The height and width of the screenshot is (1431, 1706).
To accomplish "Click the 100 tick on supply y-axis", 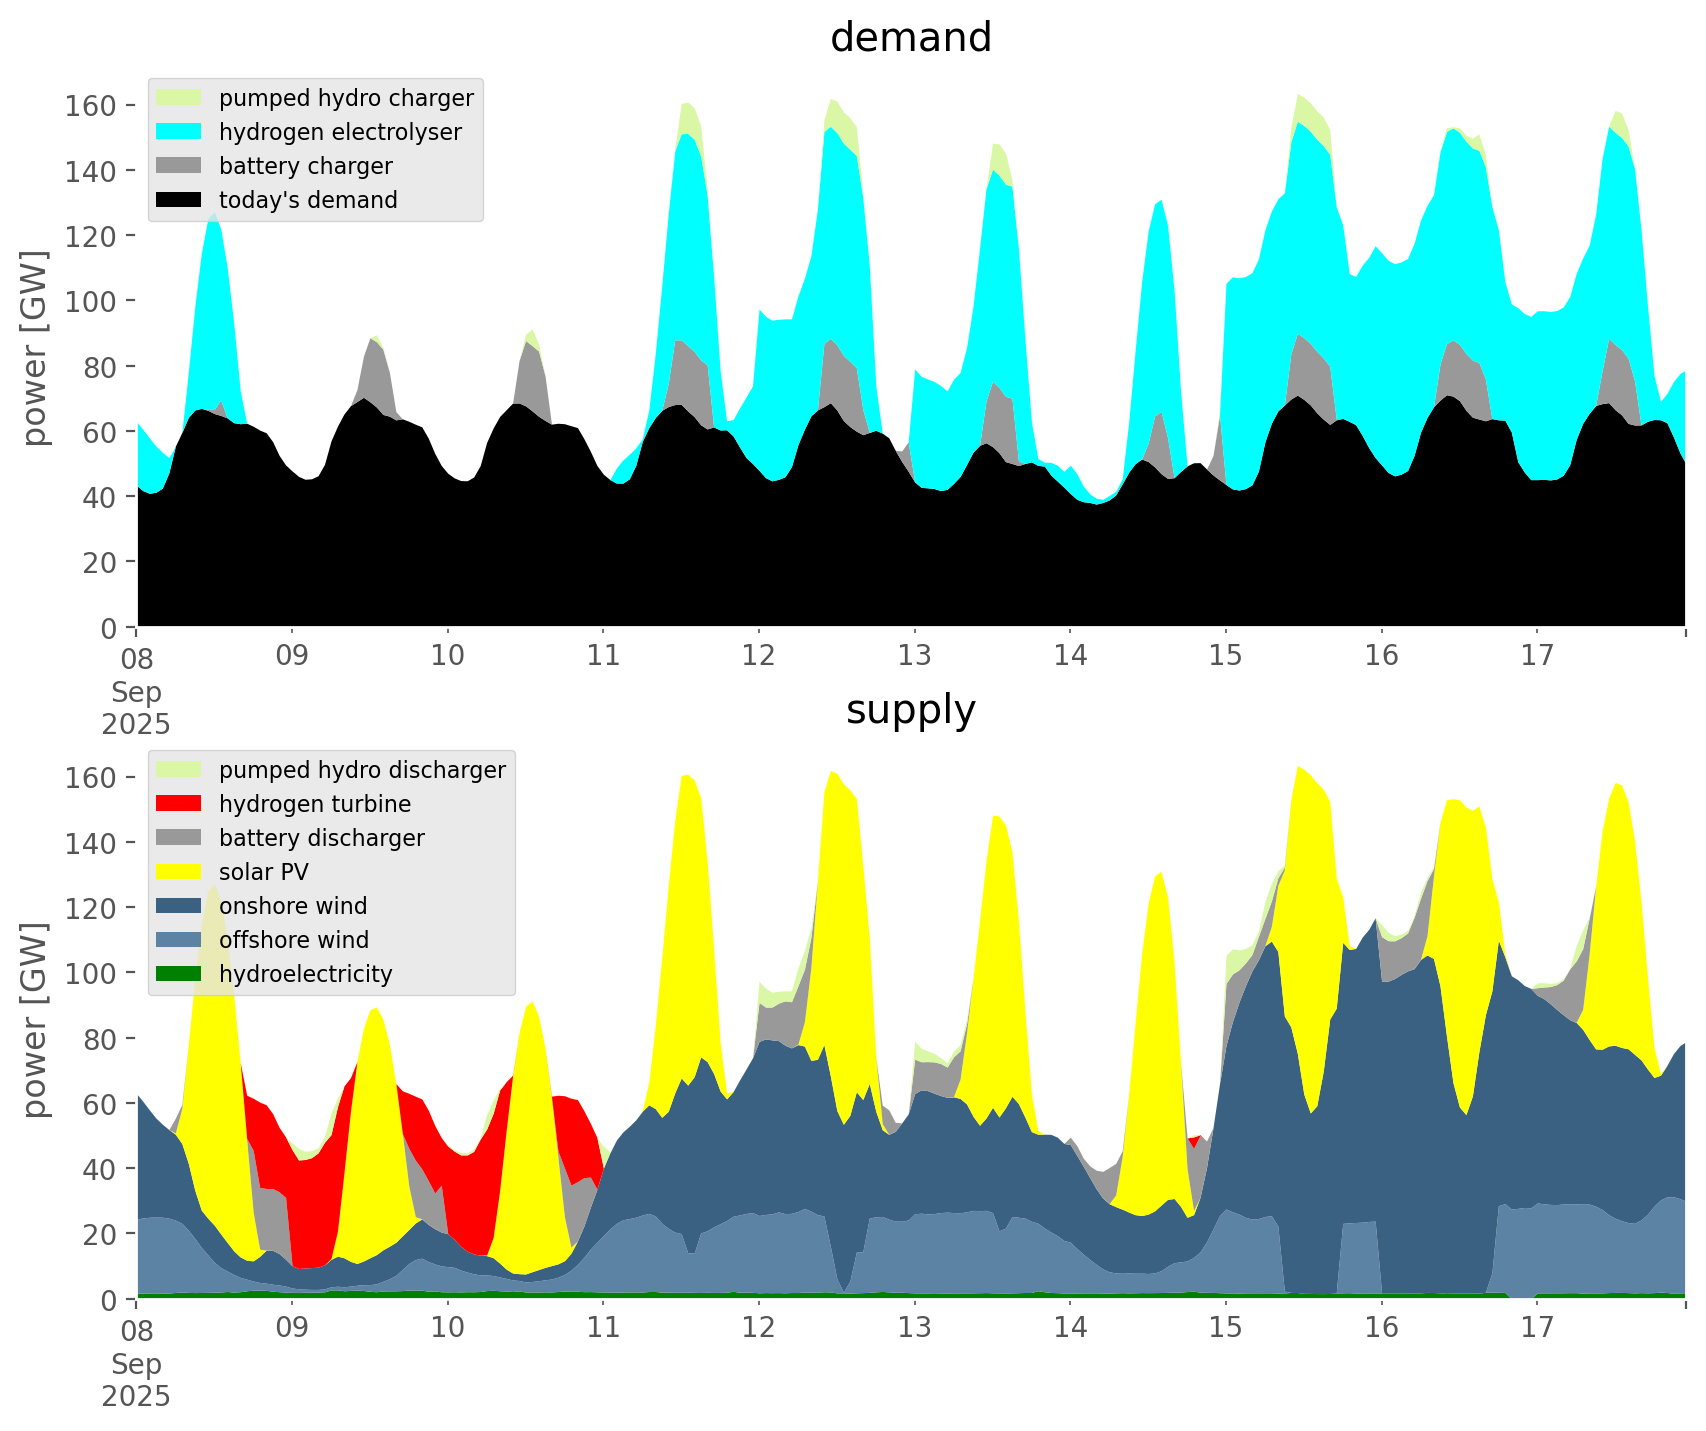I will click(90, 973).
